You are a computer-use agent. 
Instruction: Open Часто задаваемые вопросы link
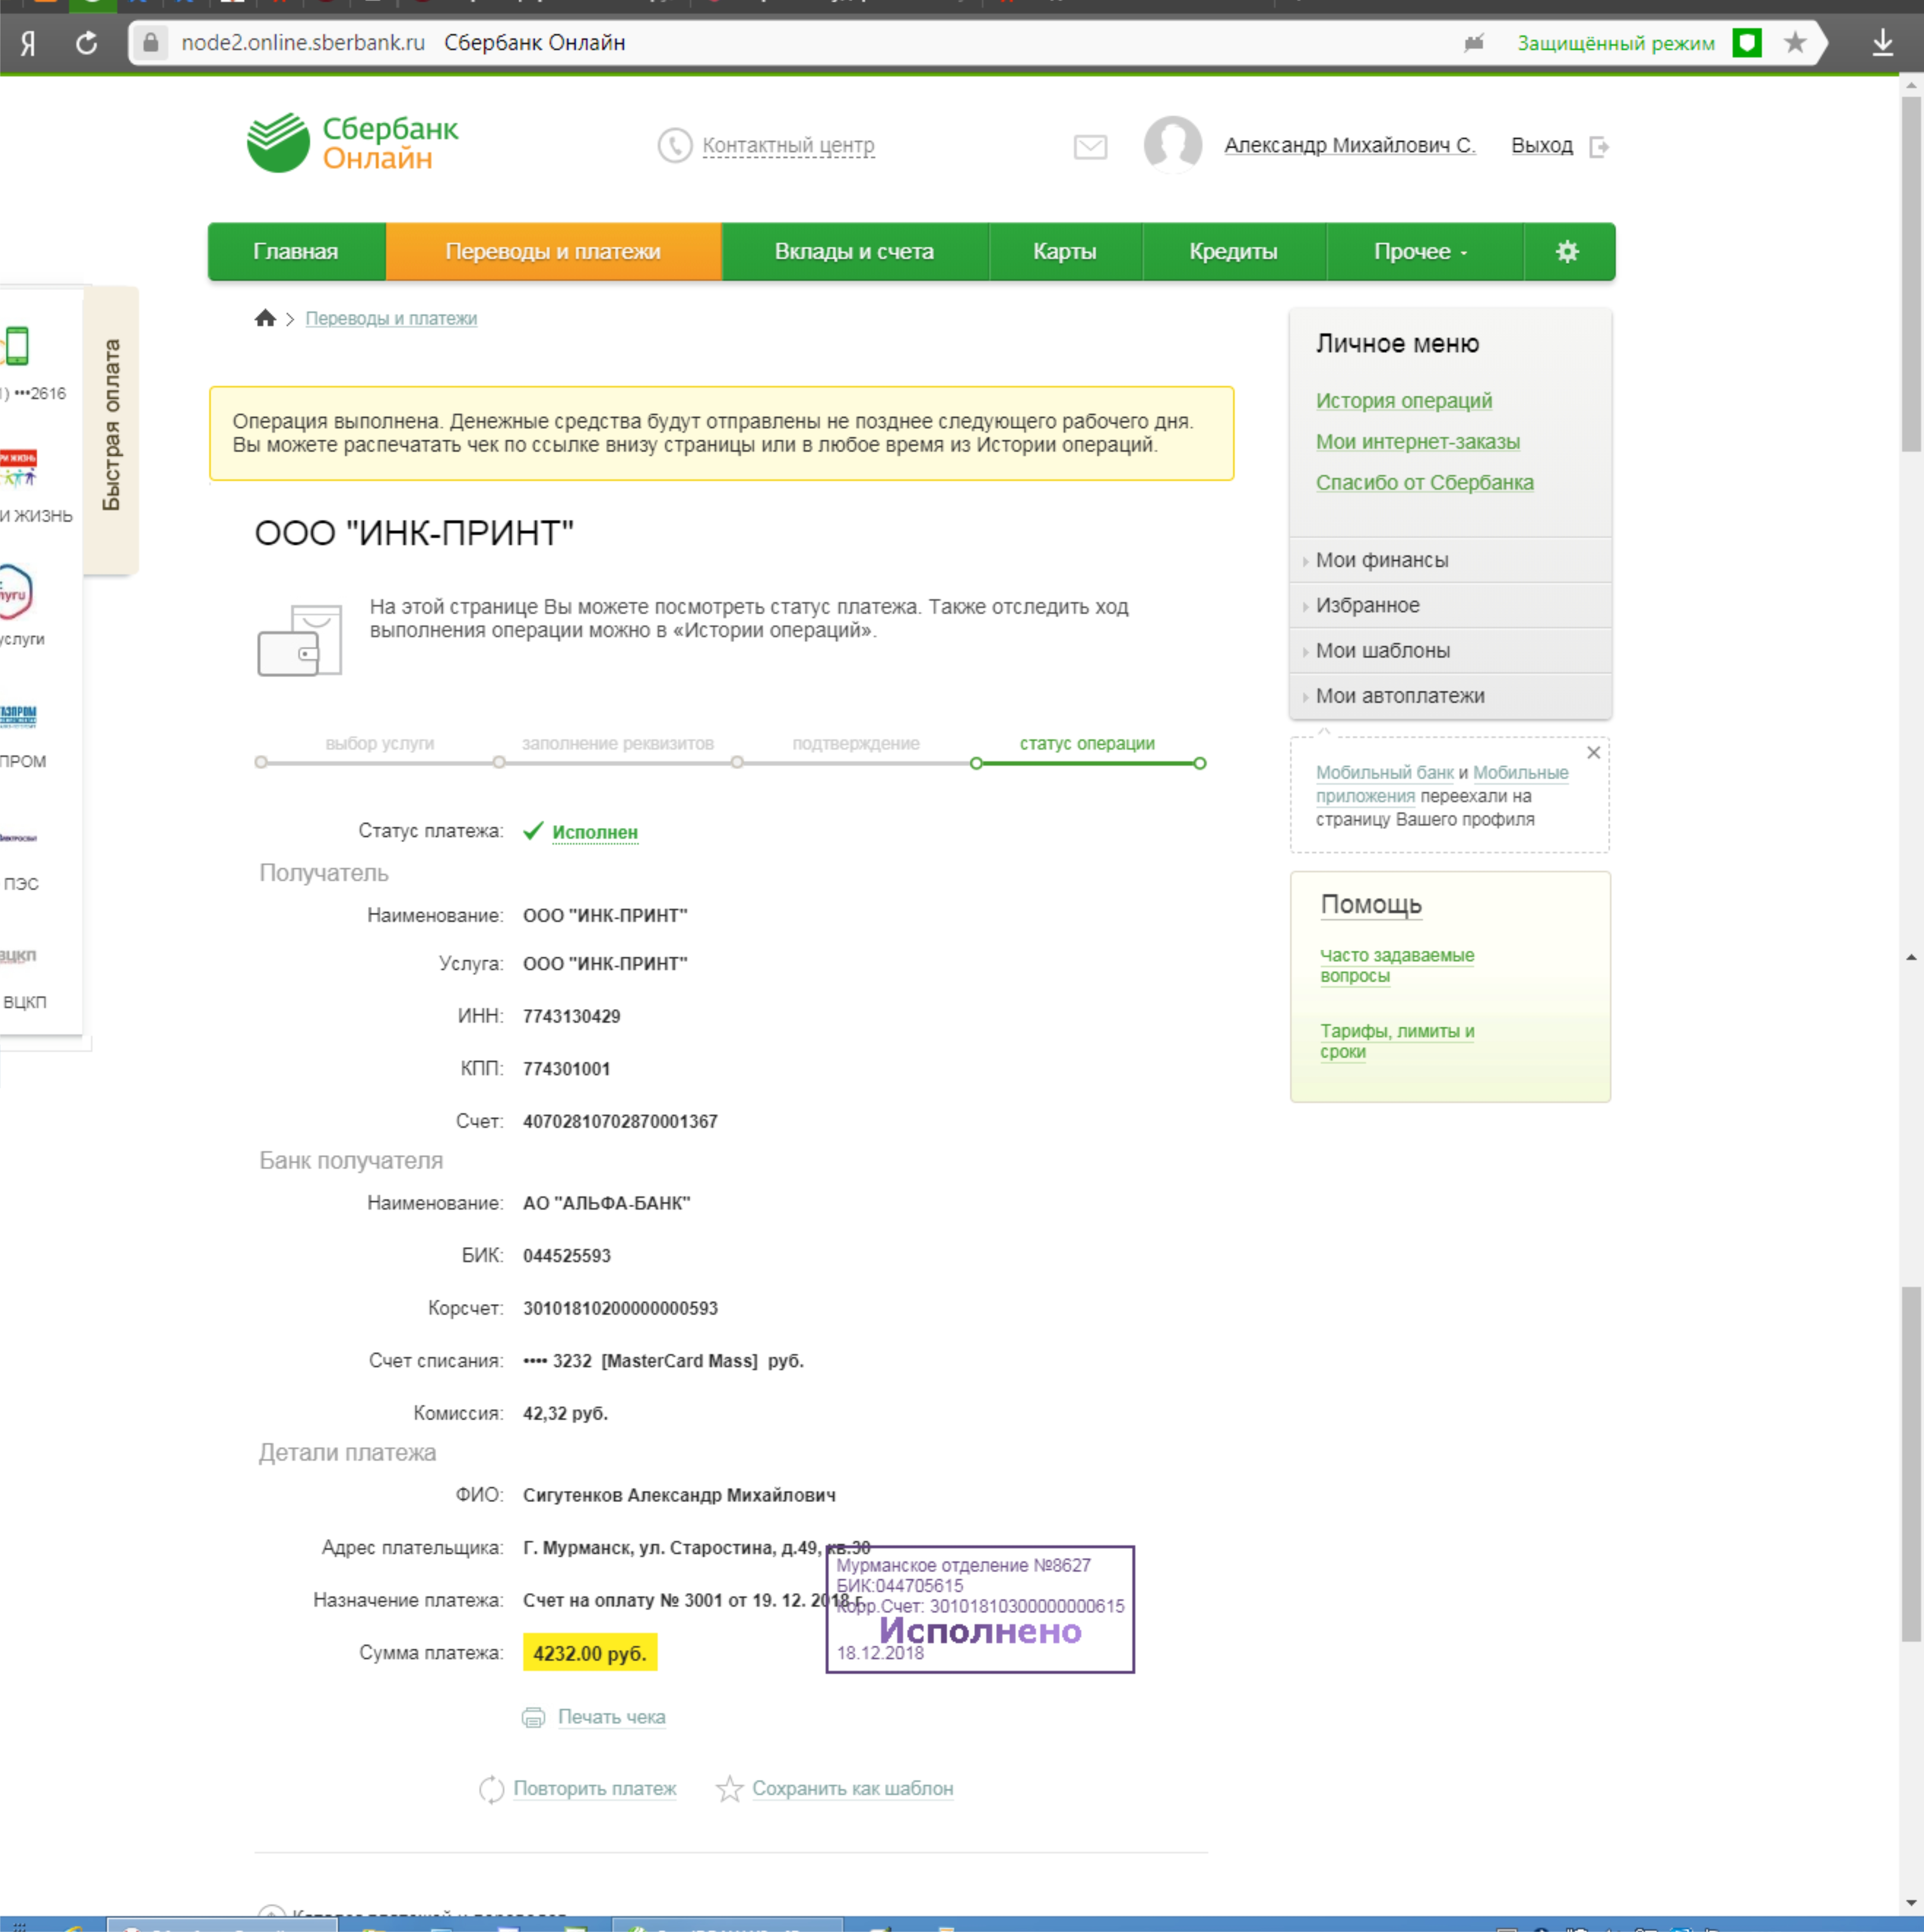[1397, 966]
